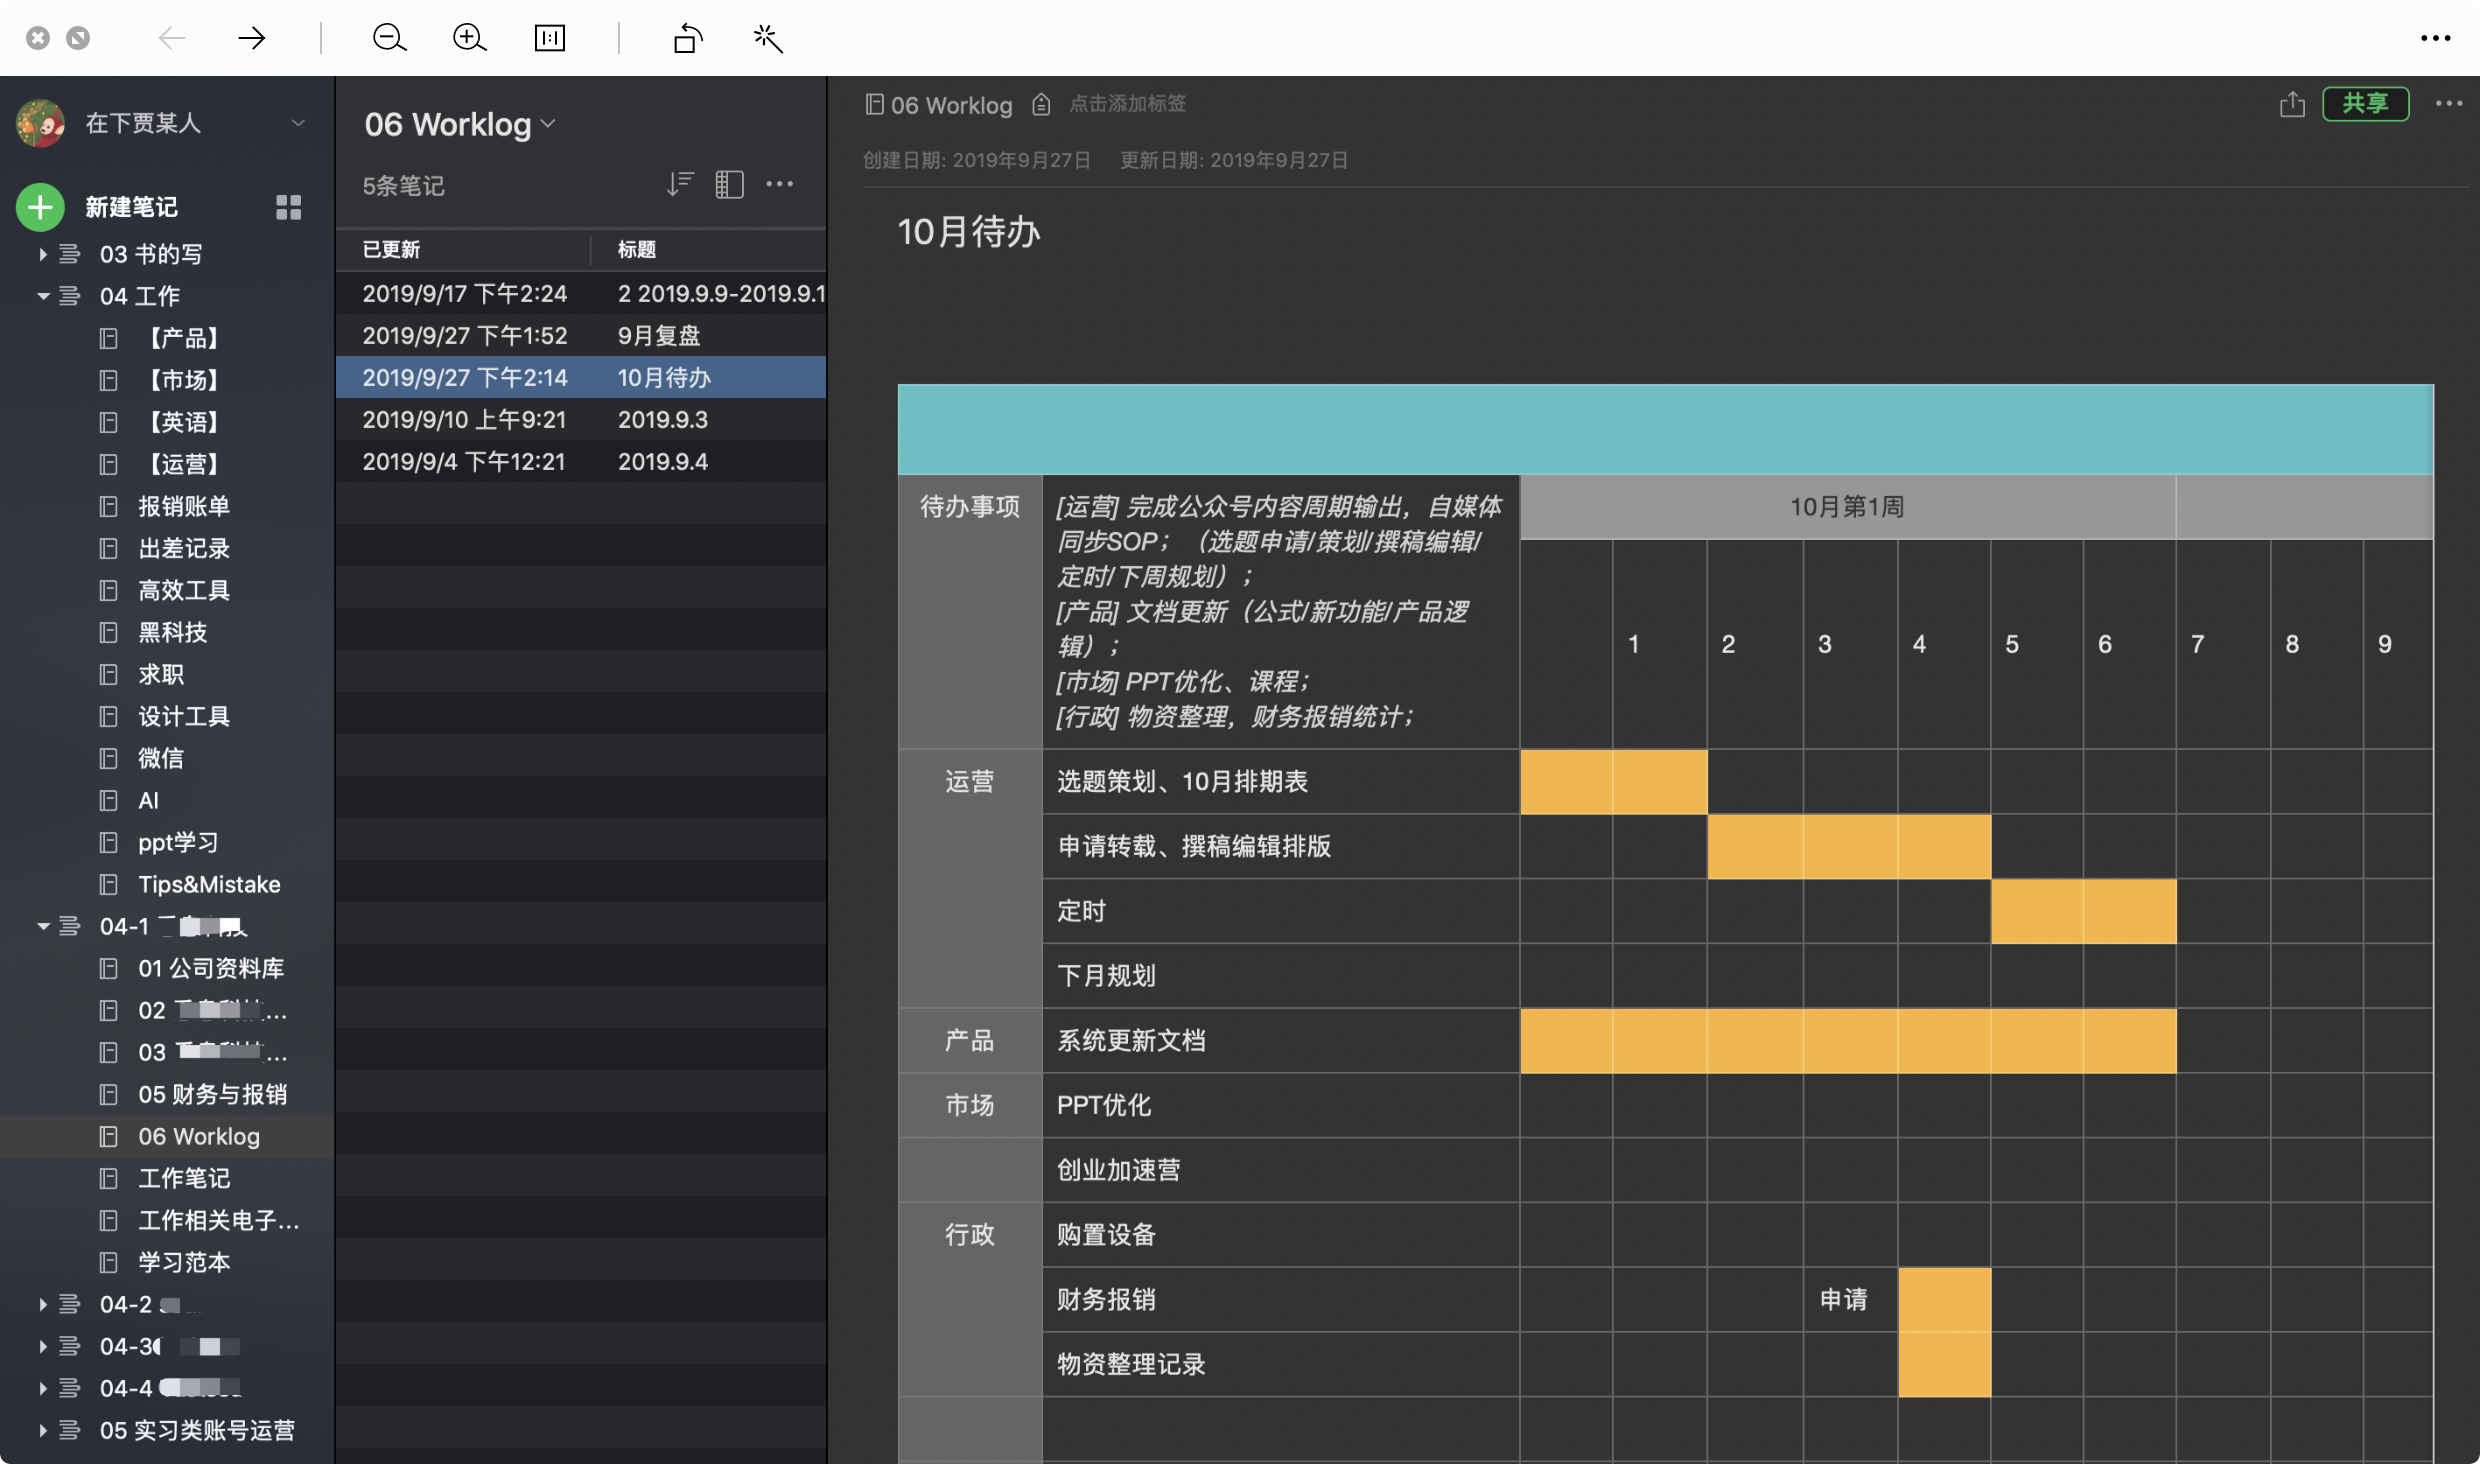Image resolution: width=2480 pixels, height=1464 pixels.
Task: Select the 10月待办 note row
Action: pyautogui.click(x=581, y=378)
